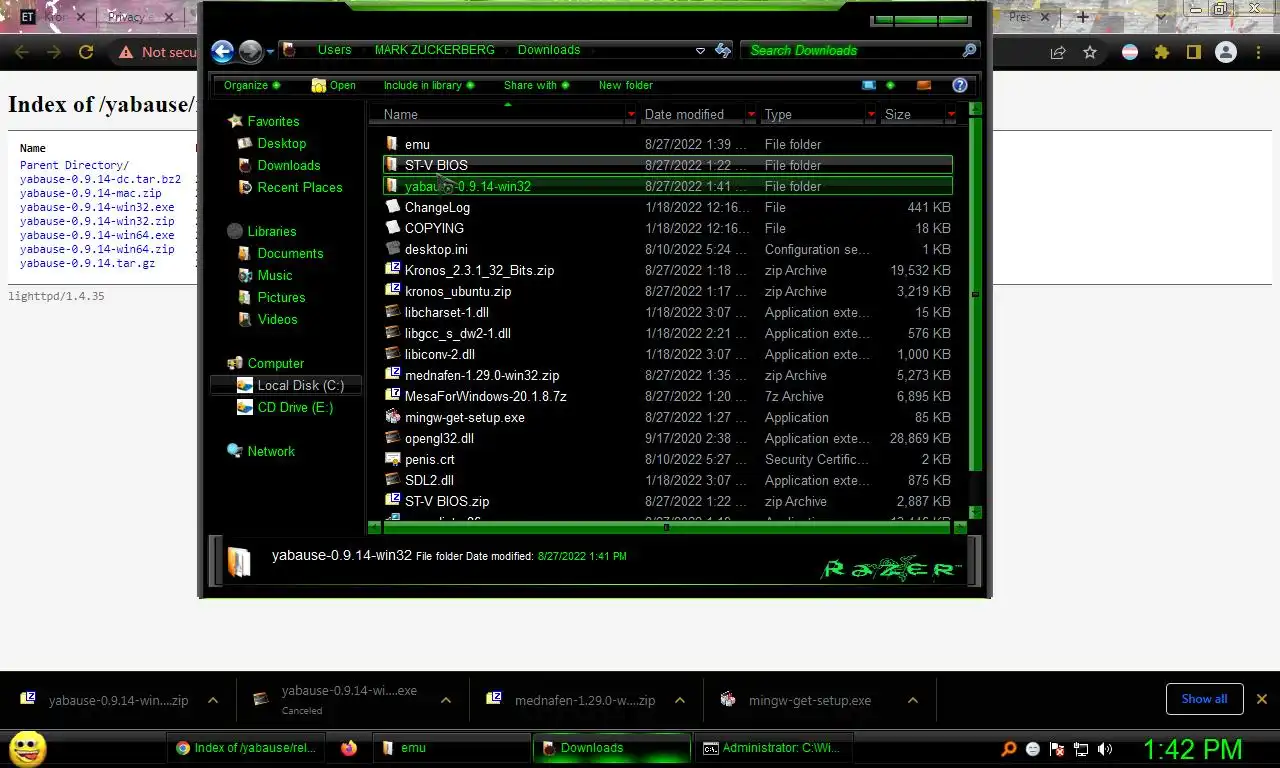
Task: Expand the address bar history dropdown
Action: (x=700, y=51)
